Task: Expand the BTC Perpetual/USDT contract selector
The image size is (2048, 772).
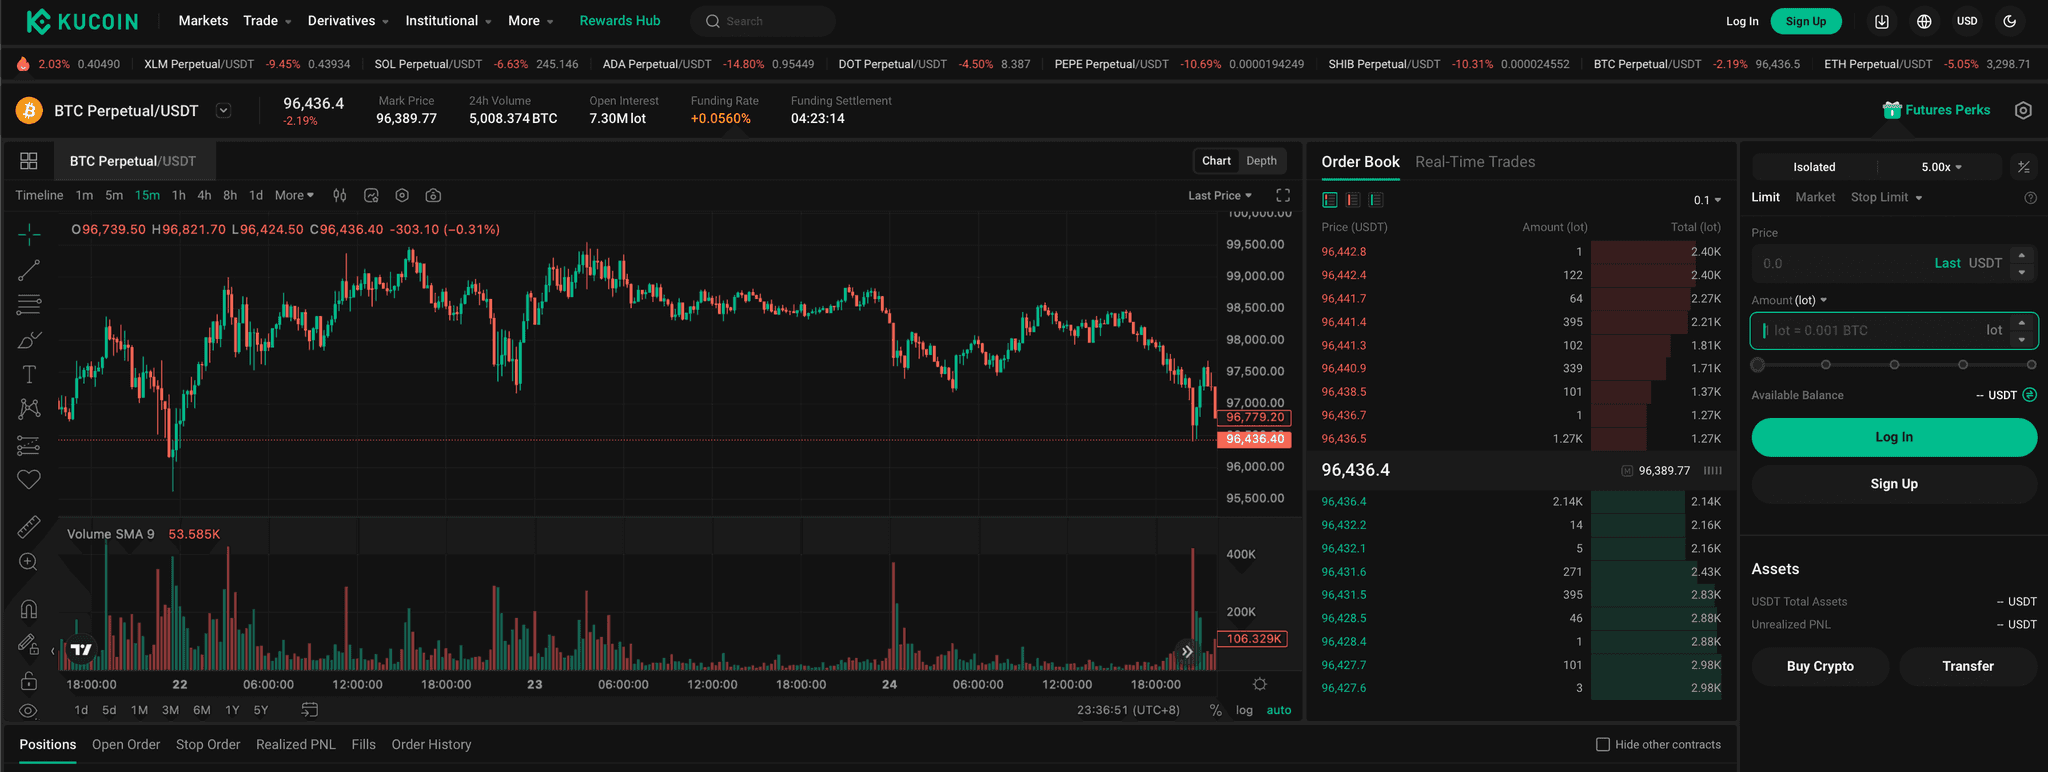Action: (224, 111)
